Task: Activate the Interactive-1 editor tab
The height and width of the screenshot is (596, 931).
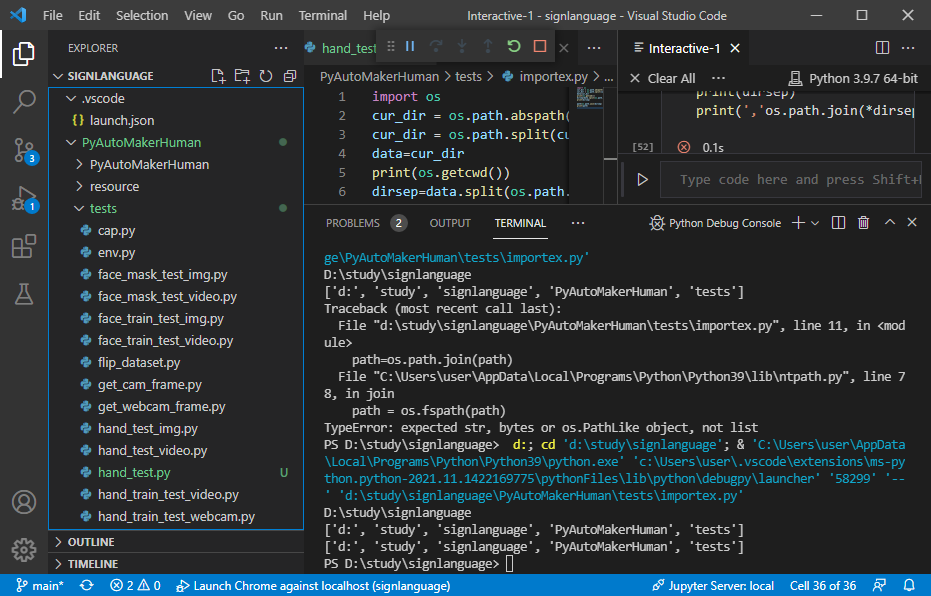Action: click(x=684, y=48)
